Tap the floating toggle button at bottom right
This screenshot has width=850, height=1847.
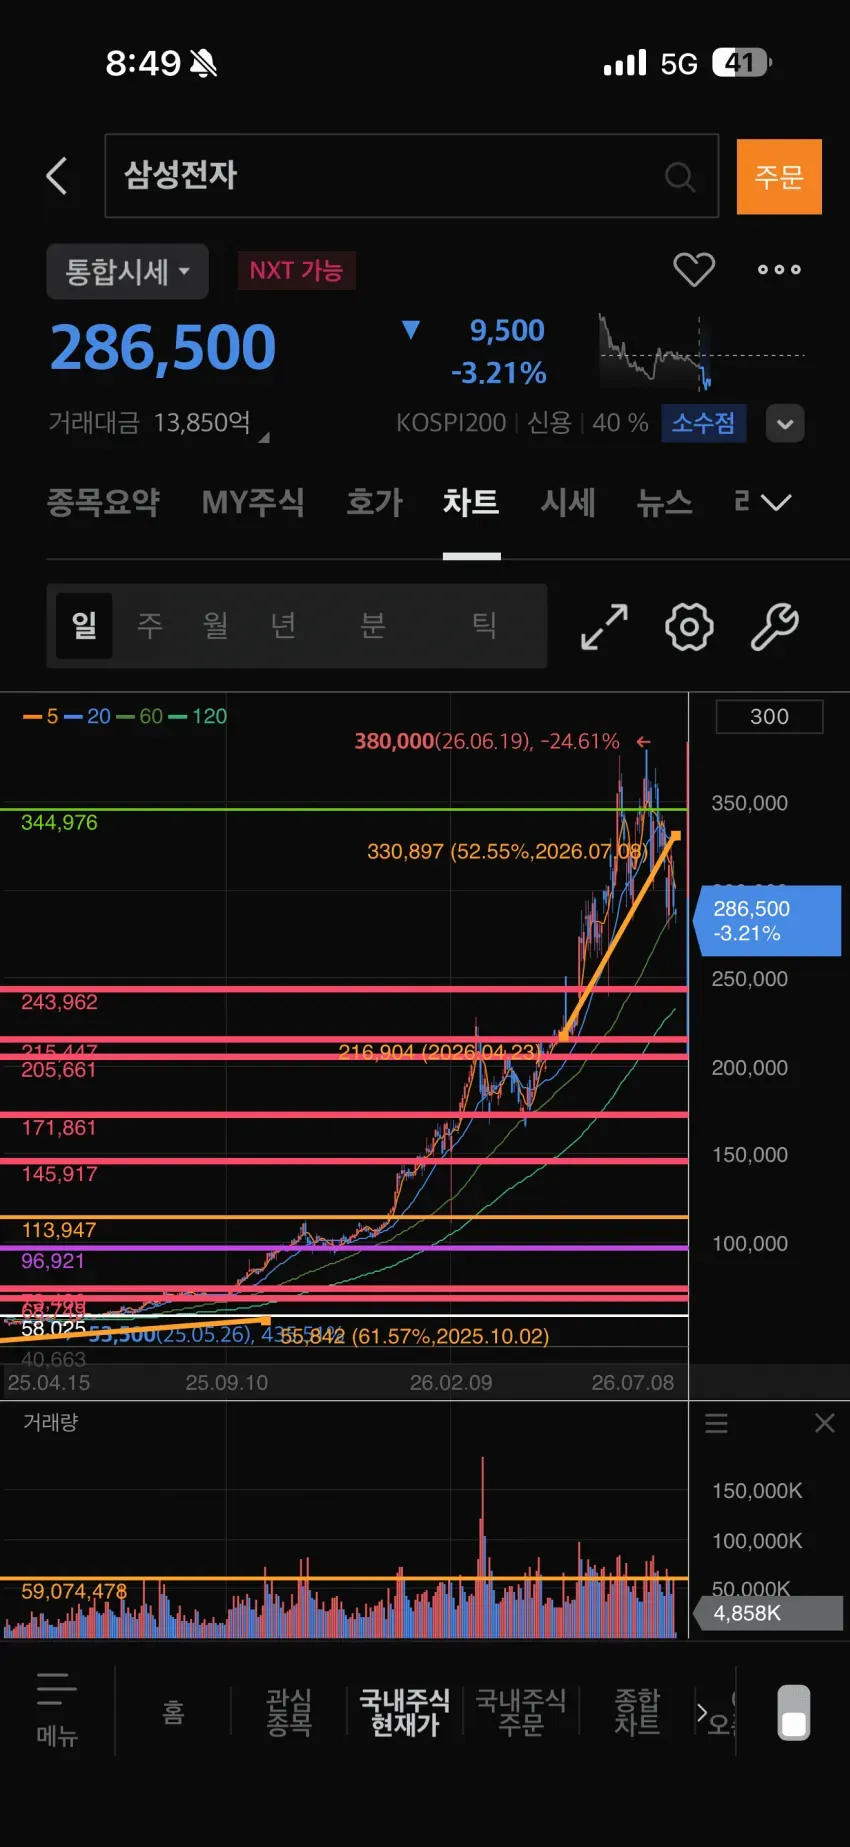[794, 1712]
